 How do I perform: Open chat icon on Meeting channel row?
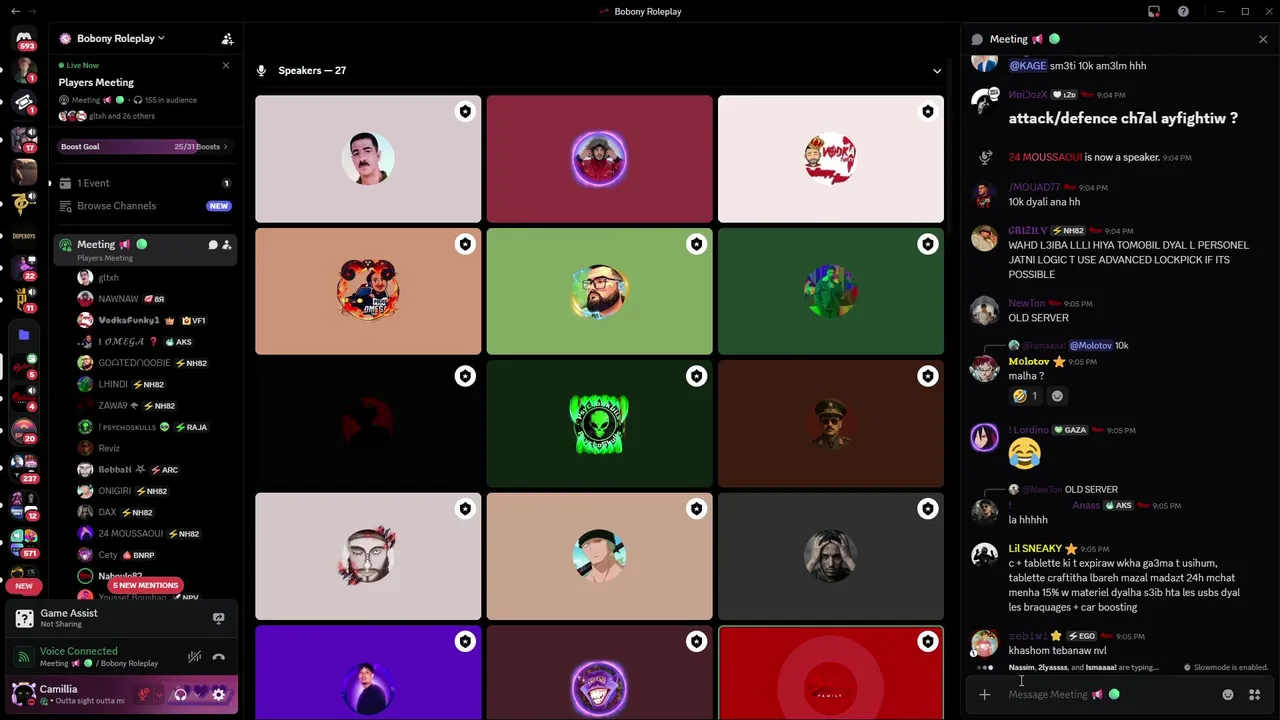tap(213, 245)
